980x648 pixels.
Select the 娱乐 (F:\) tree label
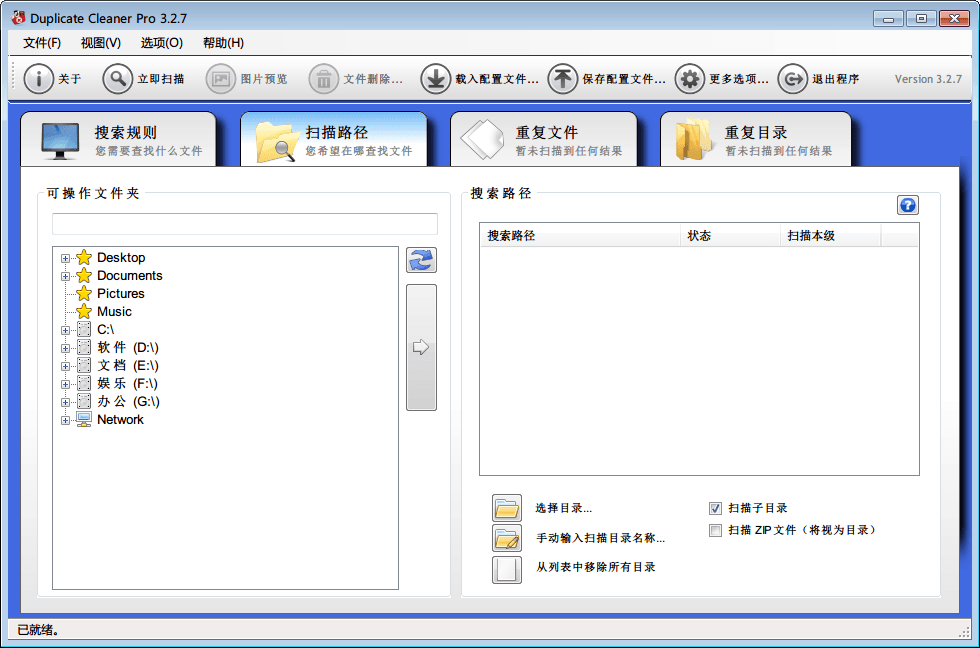pyautogui.click(x=128, y=384)
